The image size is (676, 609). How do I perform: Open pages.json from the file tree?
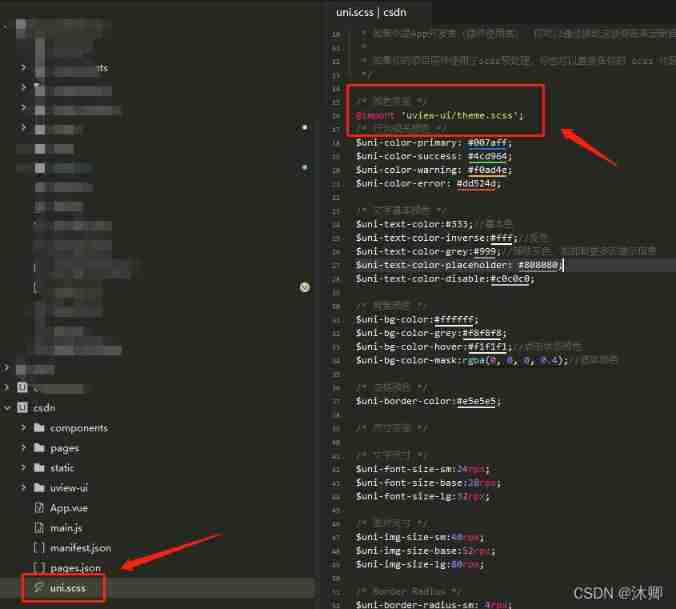pyautogui.click(x=75, y=568)
